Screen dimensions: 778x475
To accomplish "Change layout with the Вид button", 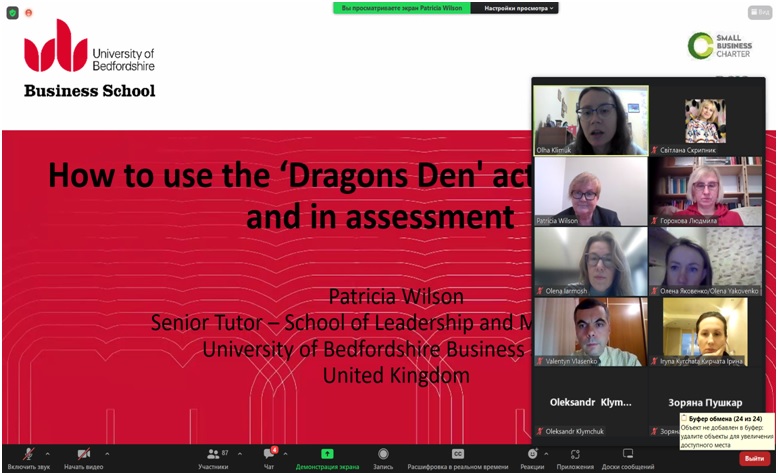I will point(760,12).
